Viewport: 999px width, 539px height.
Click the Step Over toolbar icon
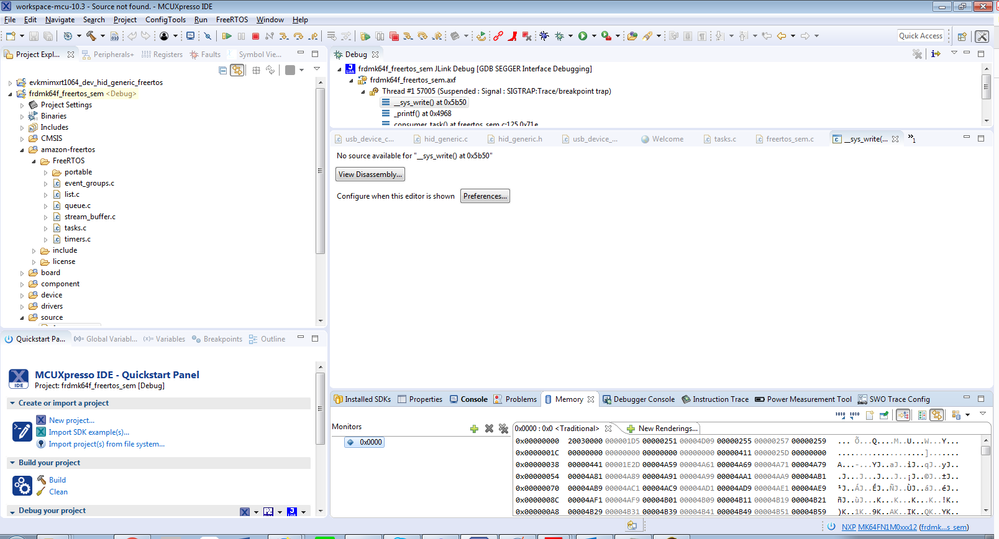click(298, 36)
